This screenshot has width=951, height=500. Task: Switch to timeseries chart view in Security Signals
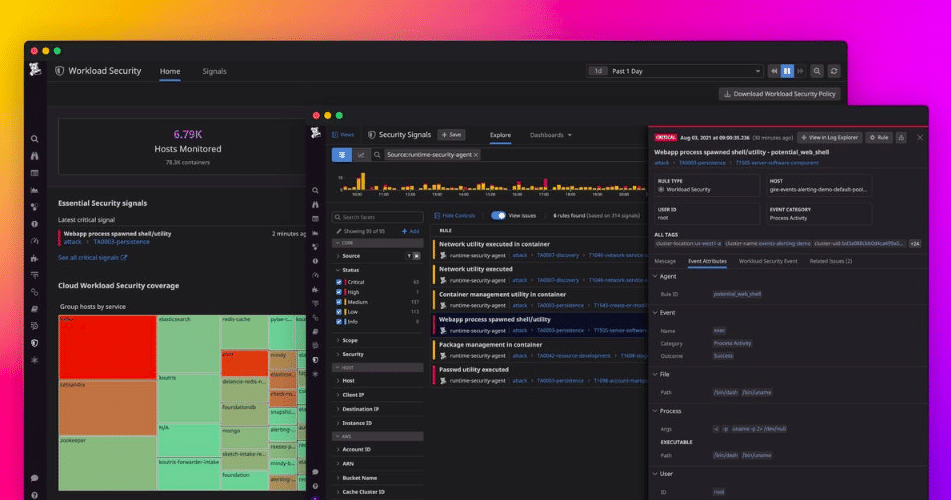pyautogui.click(x=361, y=155)
